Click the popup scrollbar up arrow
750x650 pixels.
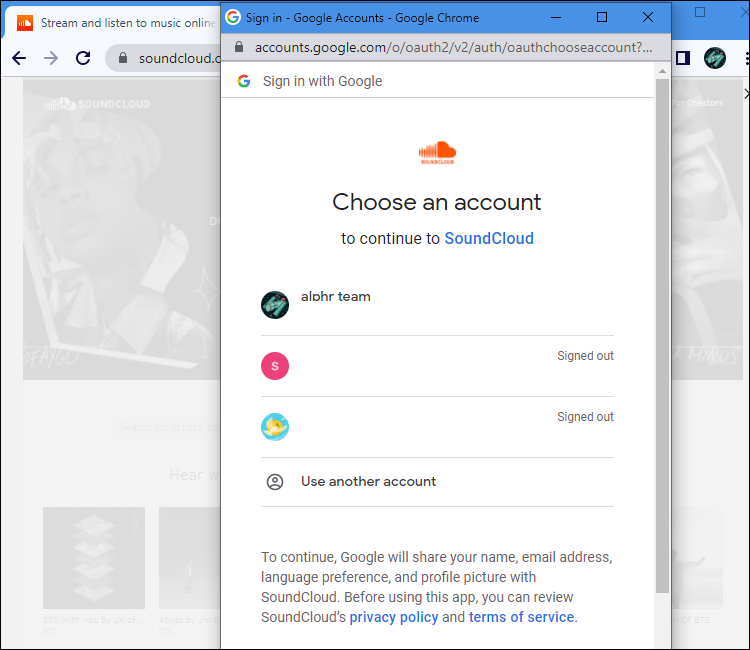[662, 71]
